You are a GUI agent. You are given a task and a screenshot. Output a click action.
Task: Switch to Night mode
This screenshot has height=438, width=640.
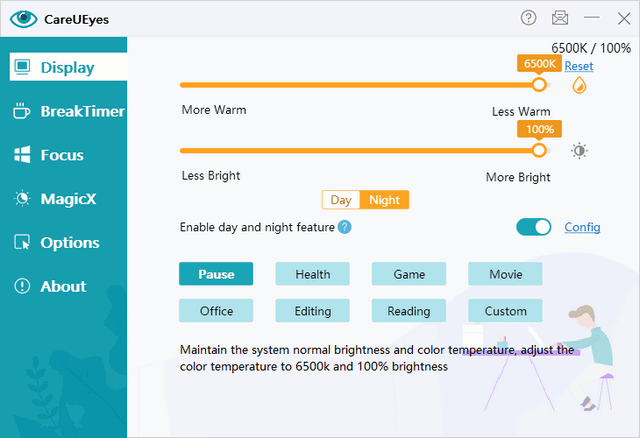point(384,200)
